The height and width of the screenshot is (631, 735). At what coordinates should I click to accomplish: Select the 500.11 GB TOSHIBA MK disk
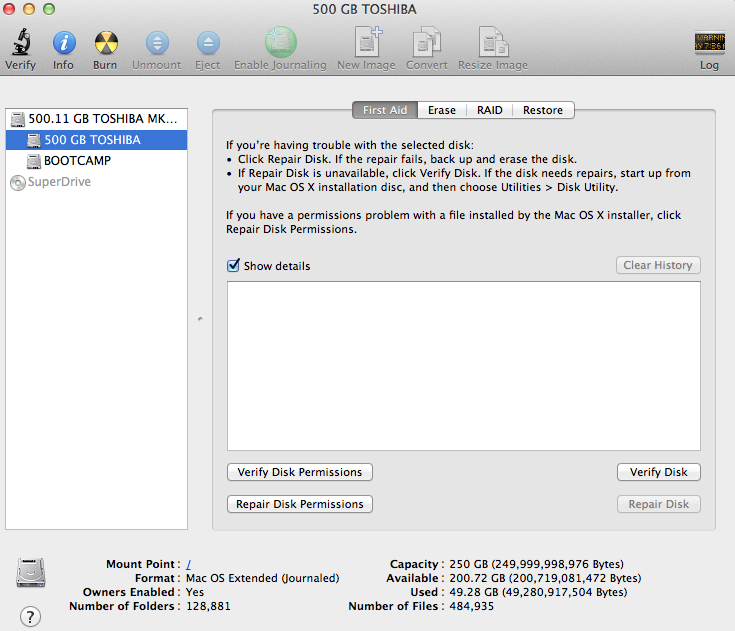96,119
